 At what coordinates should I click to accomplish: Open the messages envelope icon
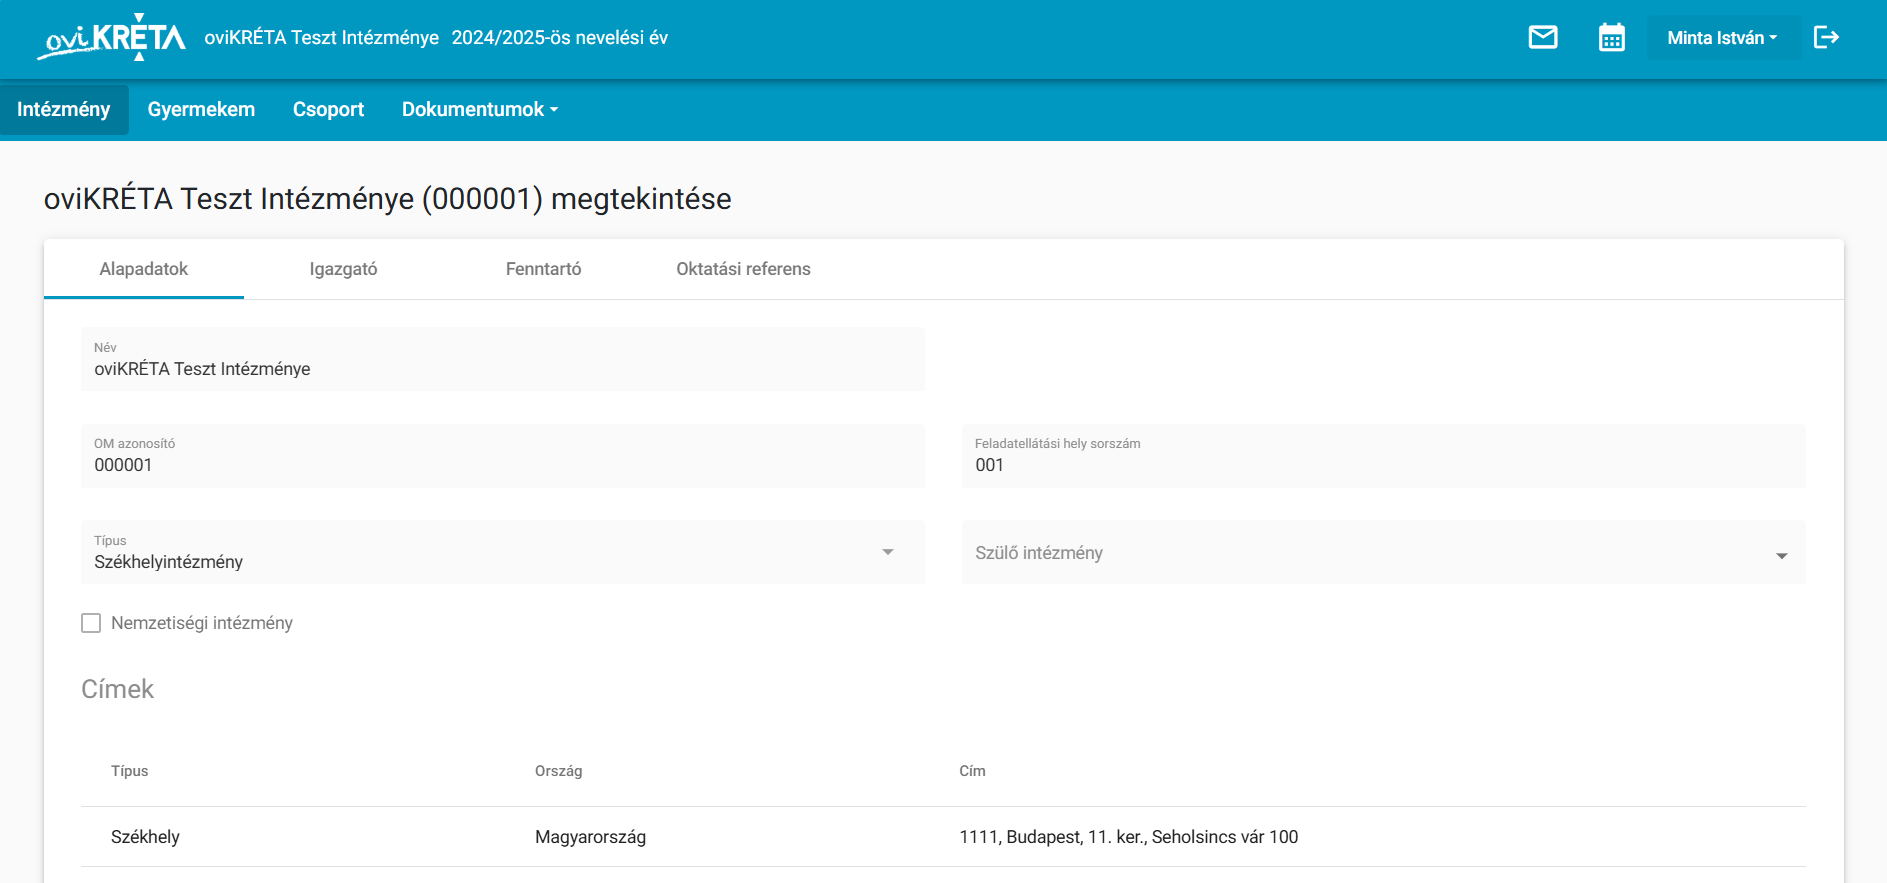(1543, 38)
